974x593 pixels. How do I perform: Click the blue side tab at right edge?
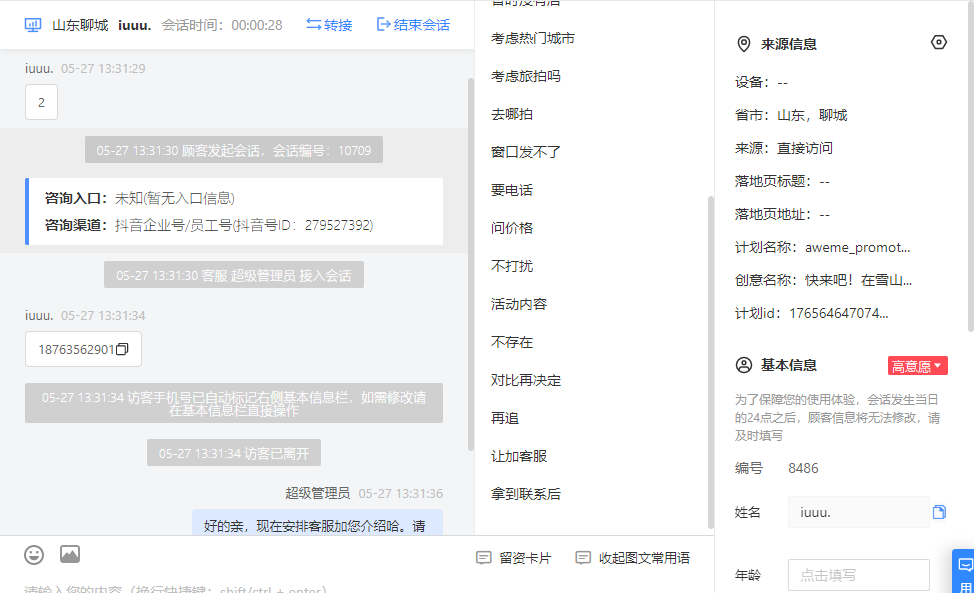tap(964, 571)
